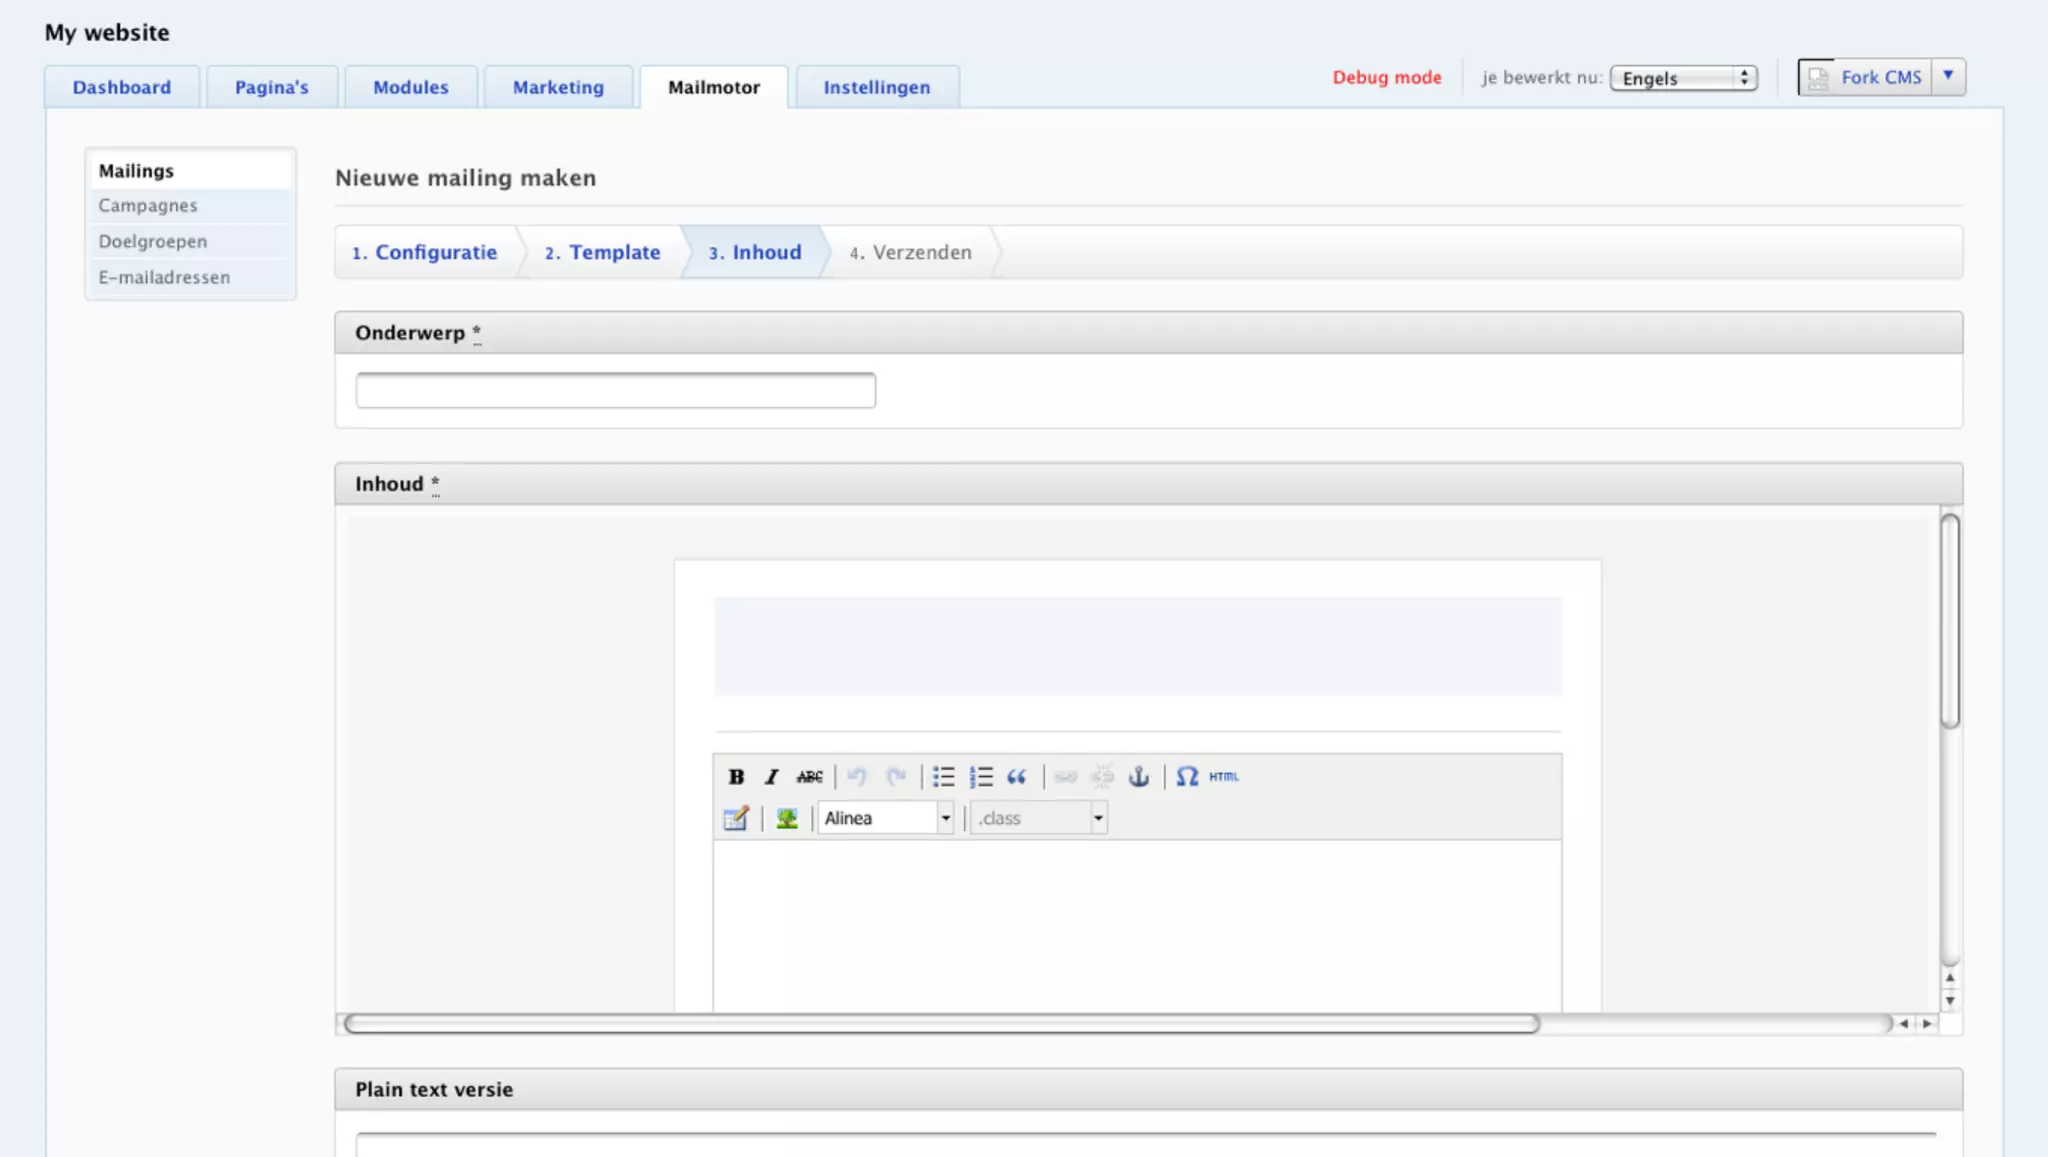Image resolution: width=2048 pixels, height=1157 pixels.
Task: Apply strikethrough text formatting
Action: pos(809,776)
